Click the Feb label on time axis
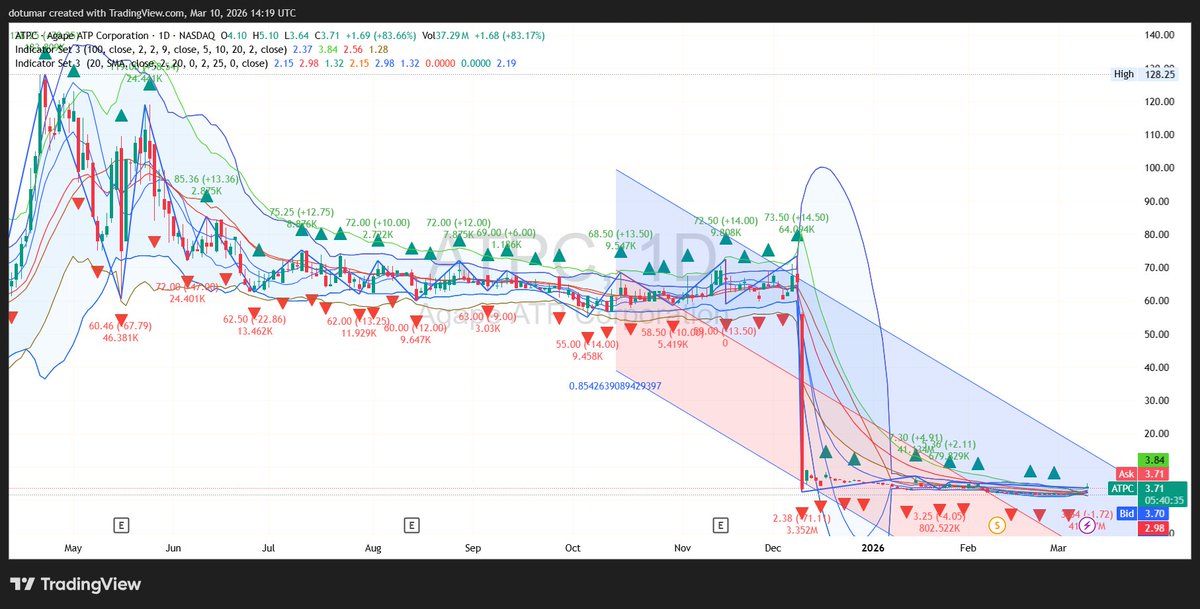Image resolution: width=1200 pixels, height=609 pixels. click(968, 549)
